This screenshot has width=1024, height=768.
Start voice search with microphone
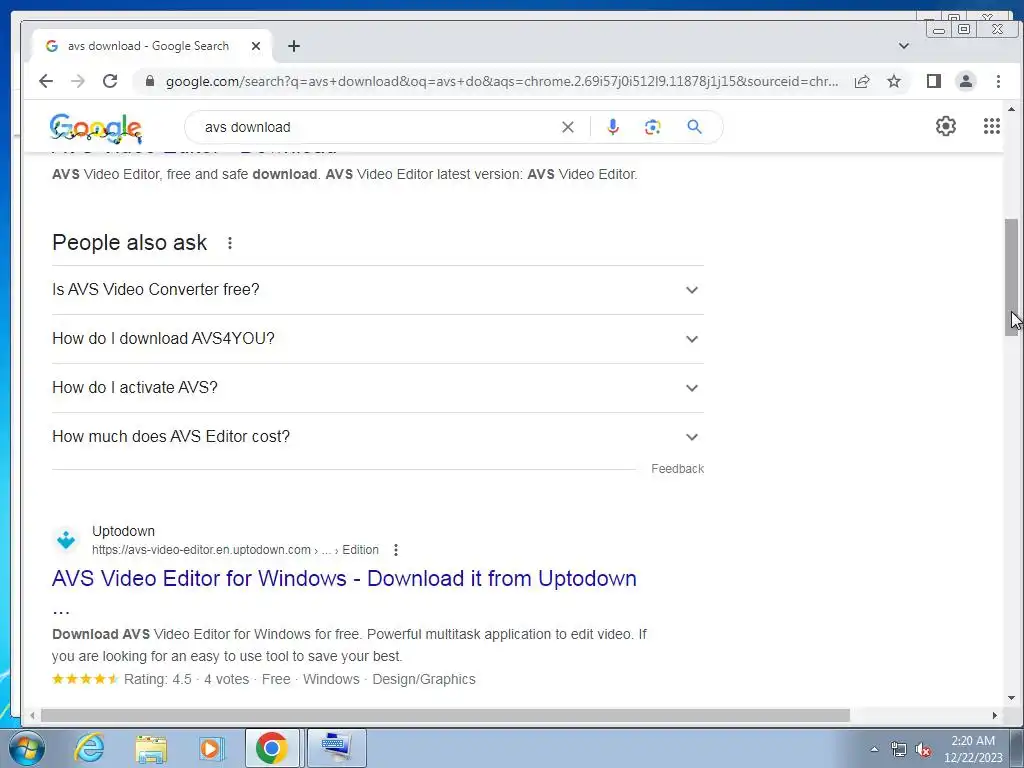pos(613,127)
